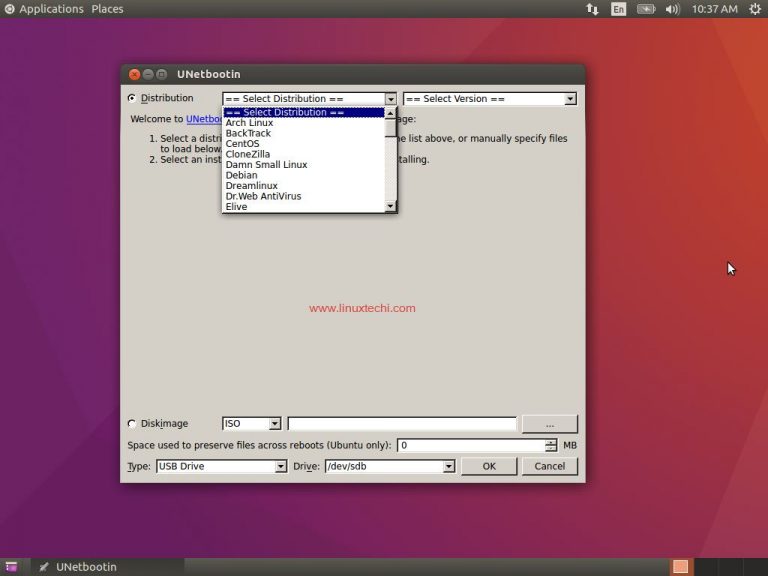Open the Drive /dev/sdb dropdown
Screen dimensions: 768x576
click(x=449, y=466)
